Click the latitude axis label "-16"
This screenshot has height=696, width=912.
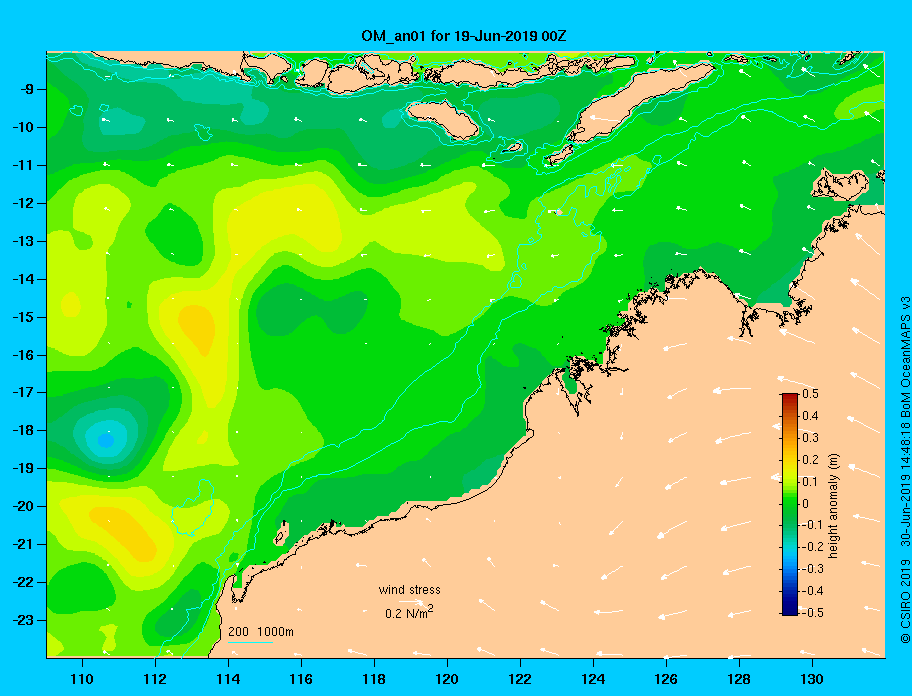pos(23,355)
